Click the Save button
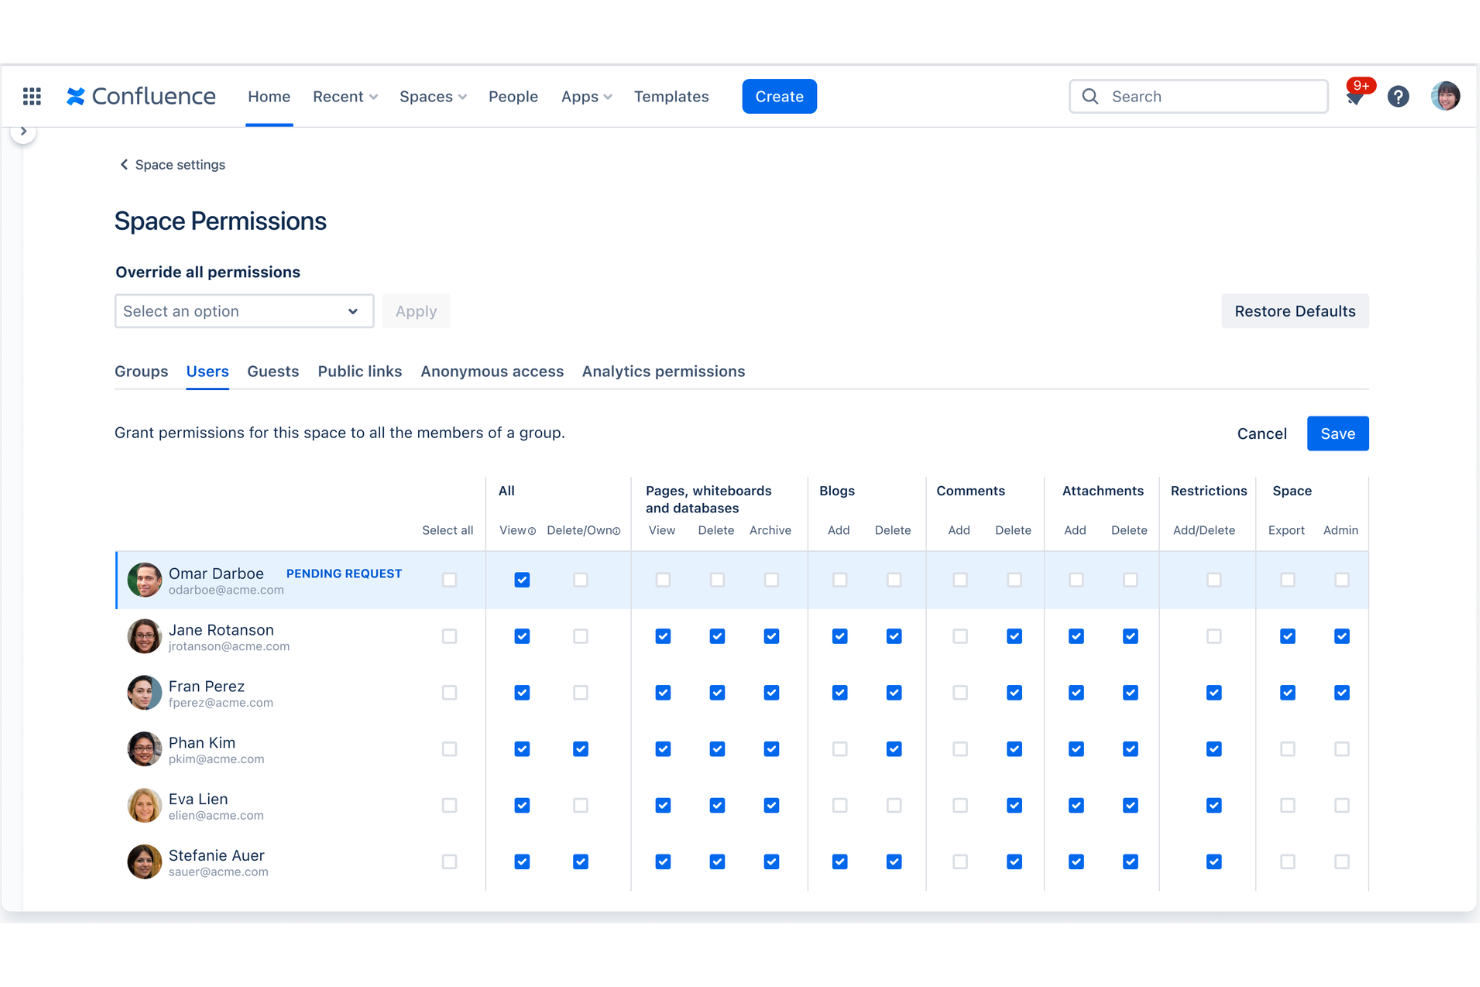The width and height of the screenshot is (1480, 987). point(1337,433)
